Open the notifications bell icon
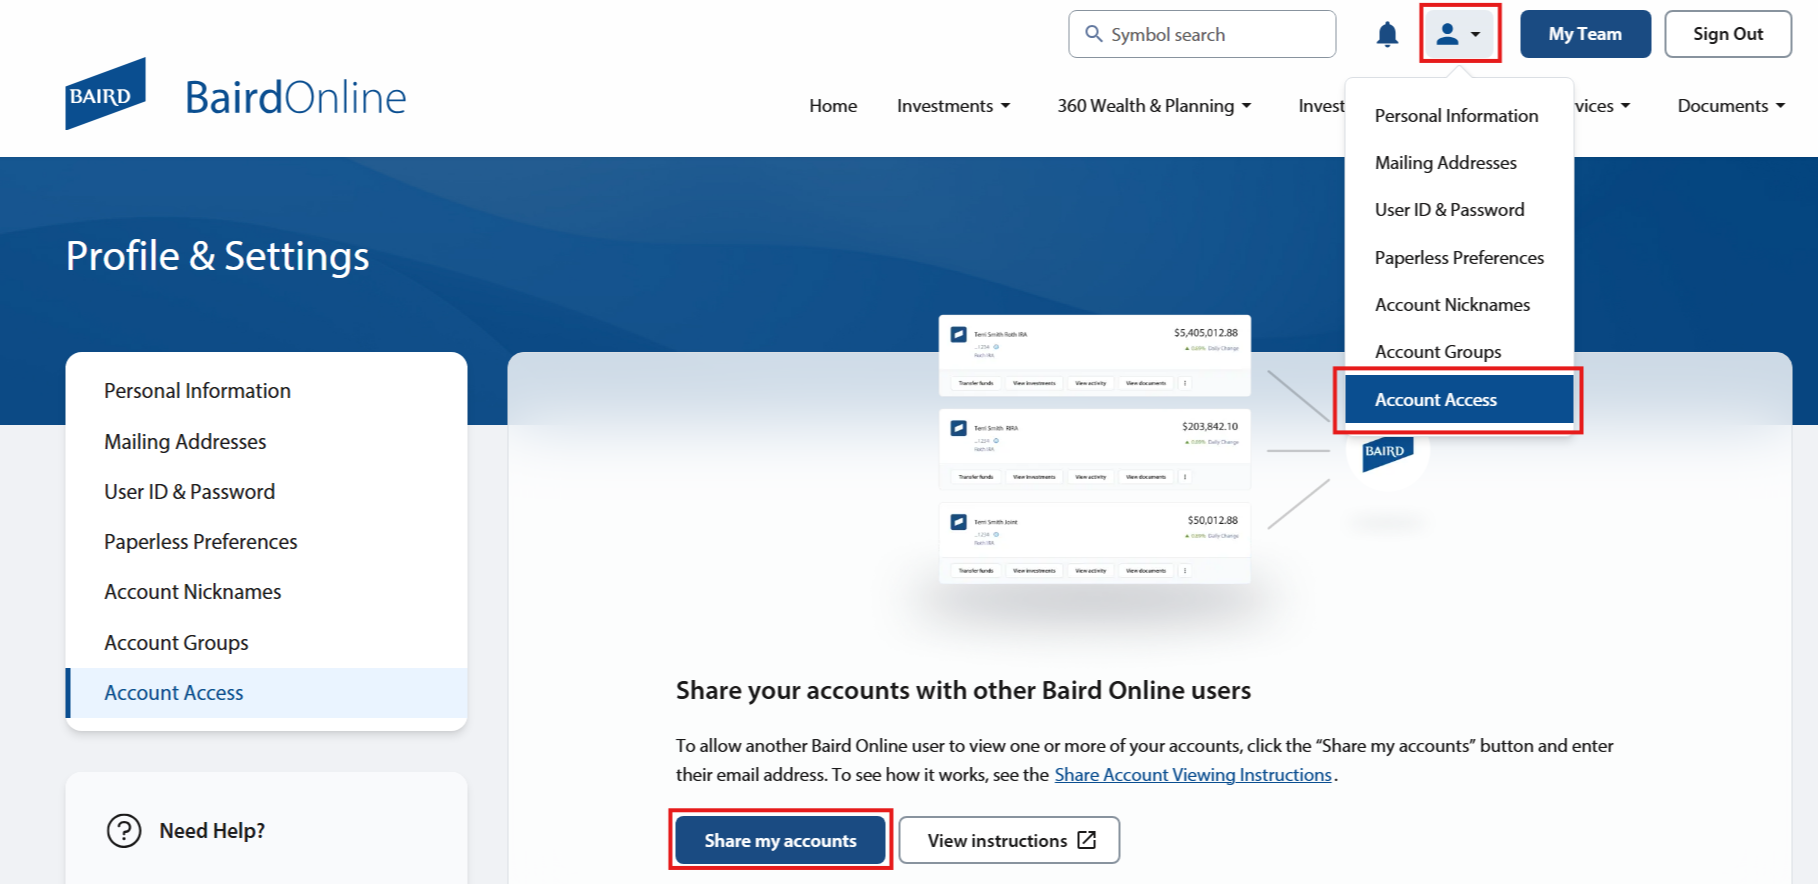1819x884 pixels. coord(1387,35)
